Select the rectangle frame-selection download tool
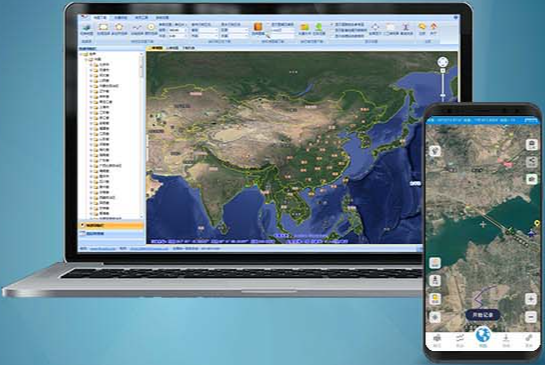This screenshot has height=365, width=545. 104,29
